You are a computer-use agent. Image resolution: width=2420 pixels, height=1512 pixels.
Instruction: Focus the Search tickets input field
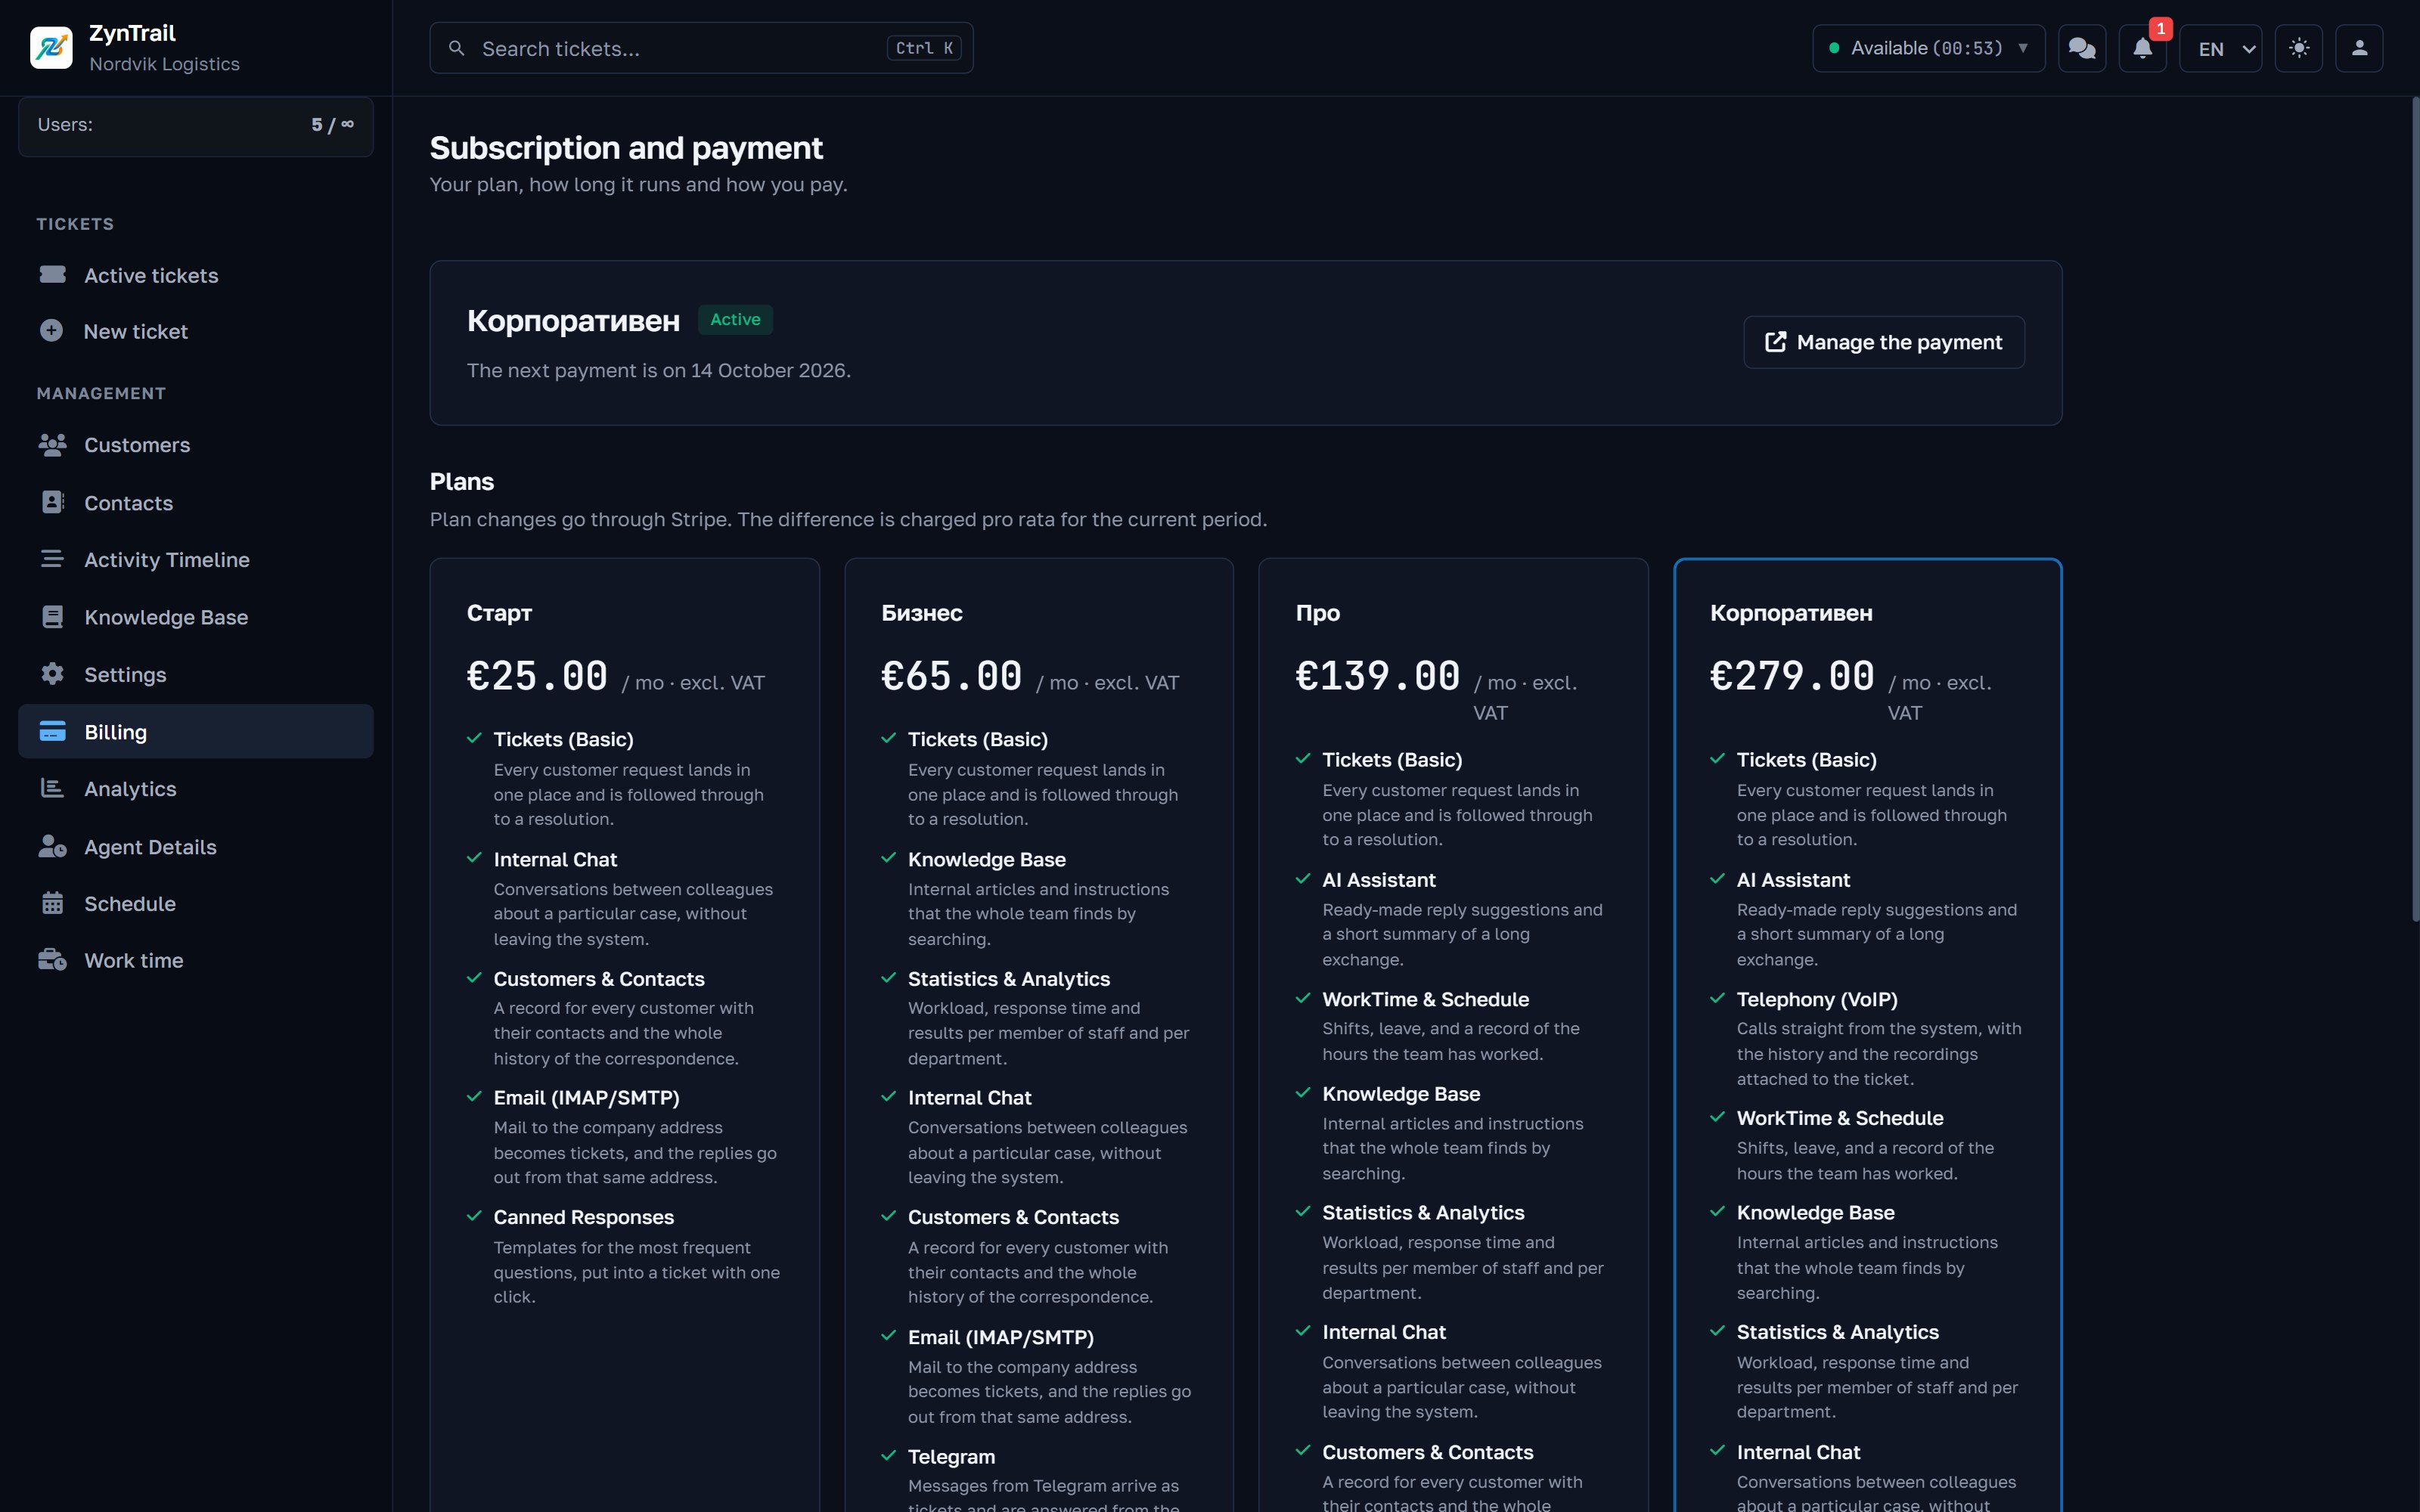click(x=701, y=48)
